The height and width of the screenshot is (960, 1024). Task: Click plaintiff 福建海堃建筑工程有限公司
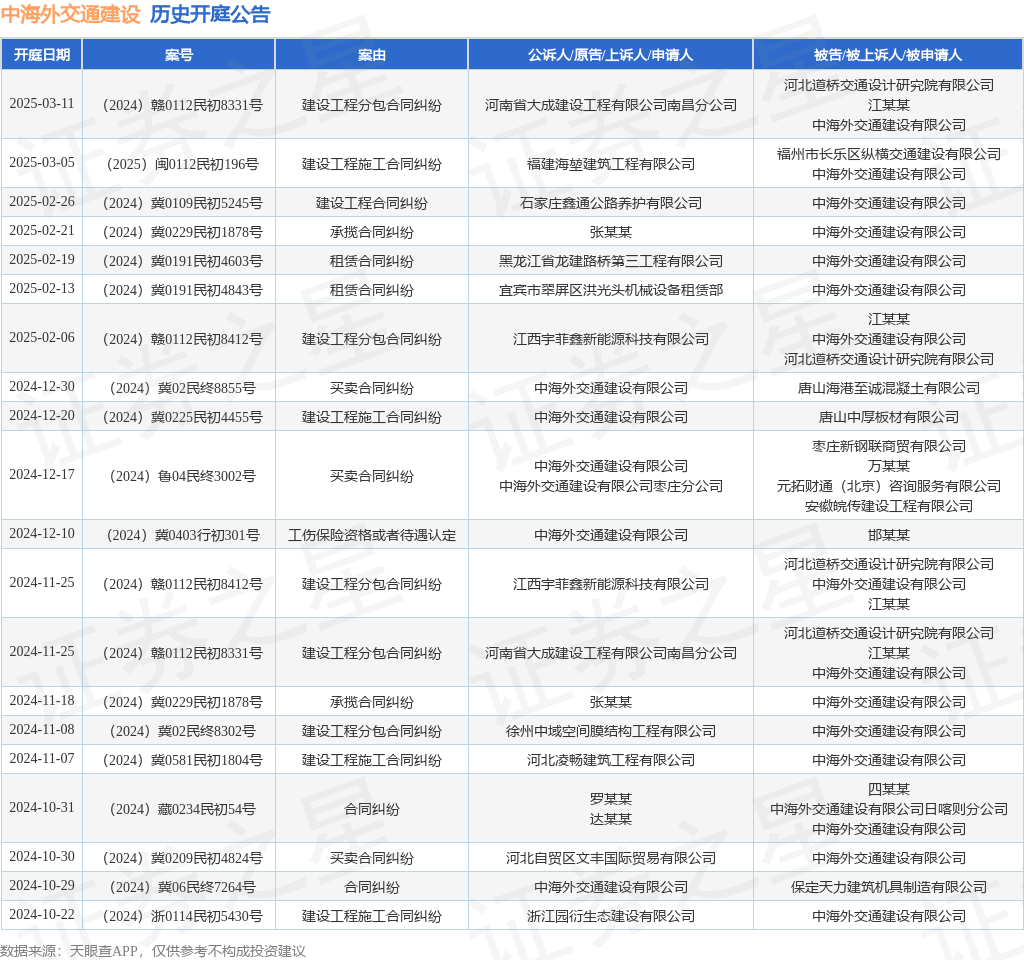(611, 164)
